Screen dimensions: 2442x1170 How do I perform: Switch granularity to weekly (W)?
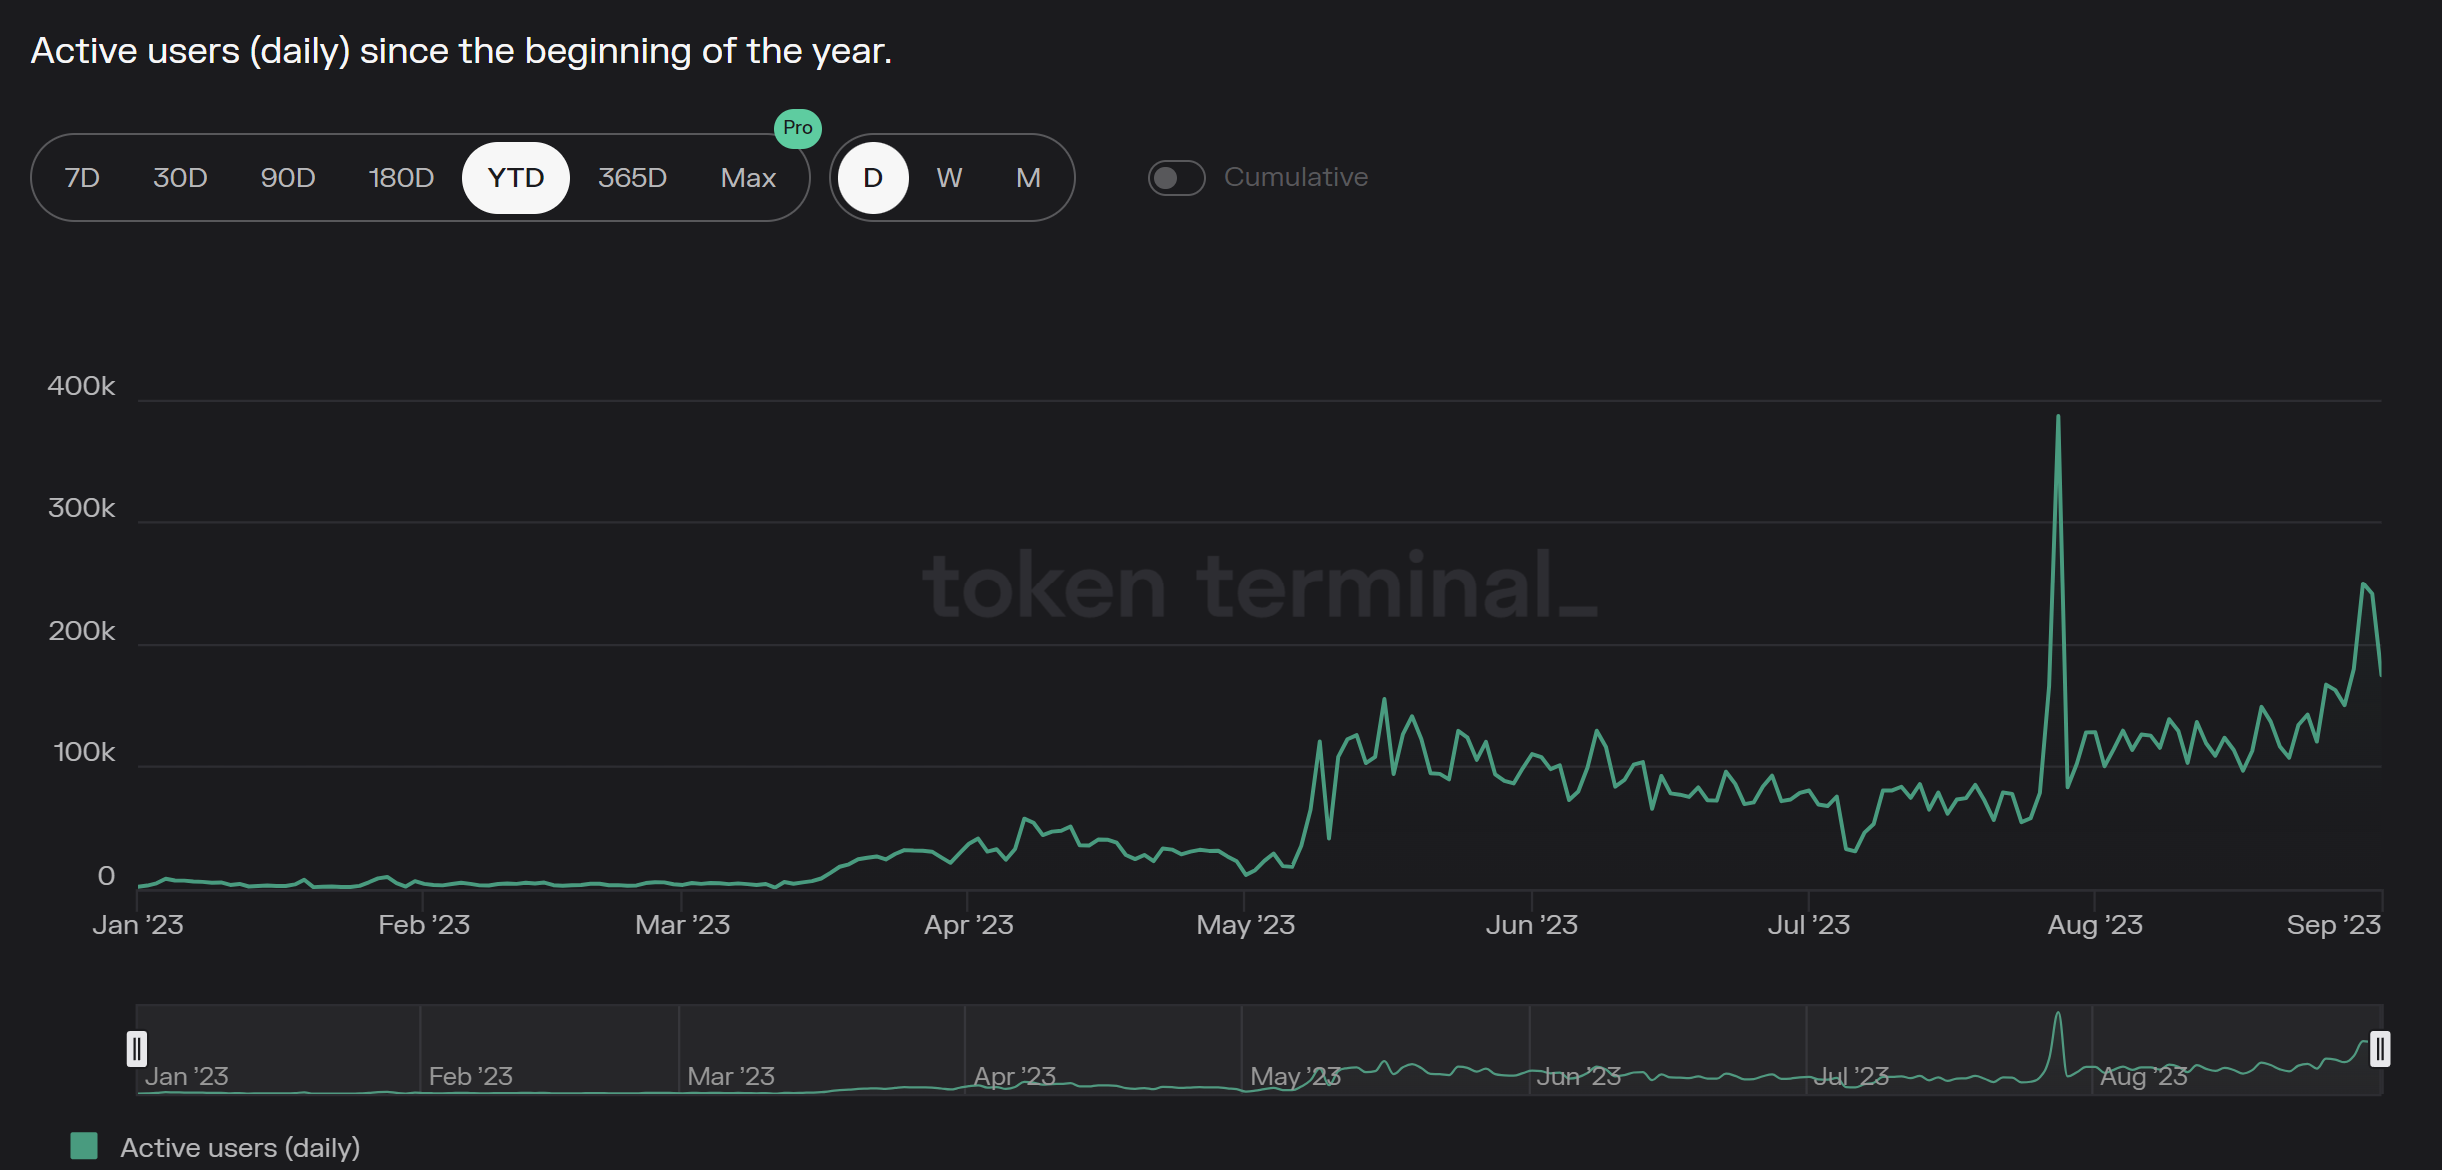[x=949, y=178]
